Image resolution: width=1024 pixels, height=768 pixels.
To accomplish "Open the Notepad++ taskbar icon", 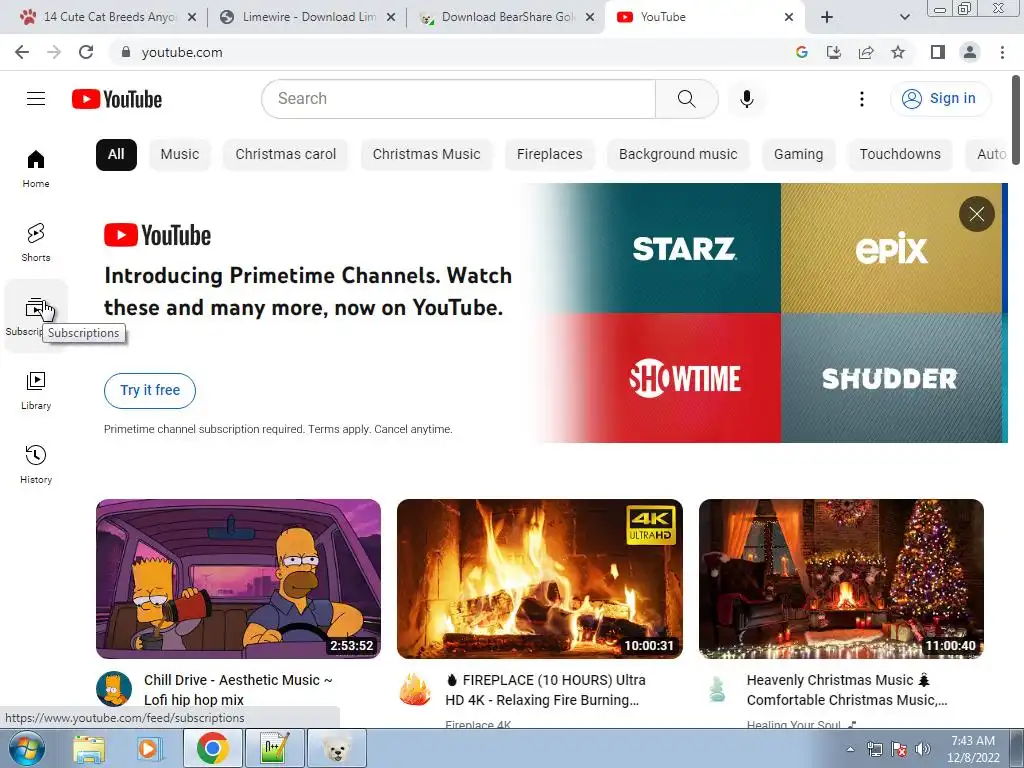I will [274, 748].
